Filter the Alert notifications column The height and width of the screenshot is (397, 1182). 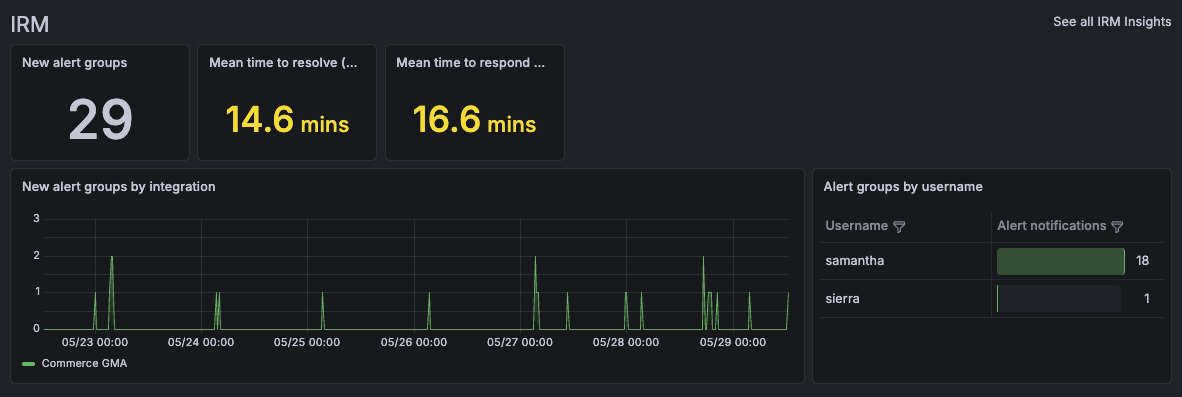tap(1117, 226)
